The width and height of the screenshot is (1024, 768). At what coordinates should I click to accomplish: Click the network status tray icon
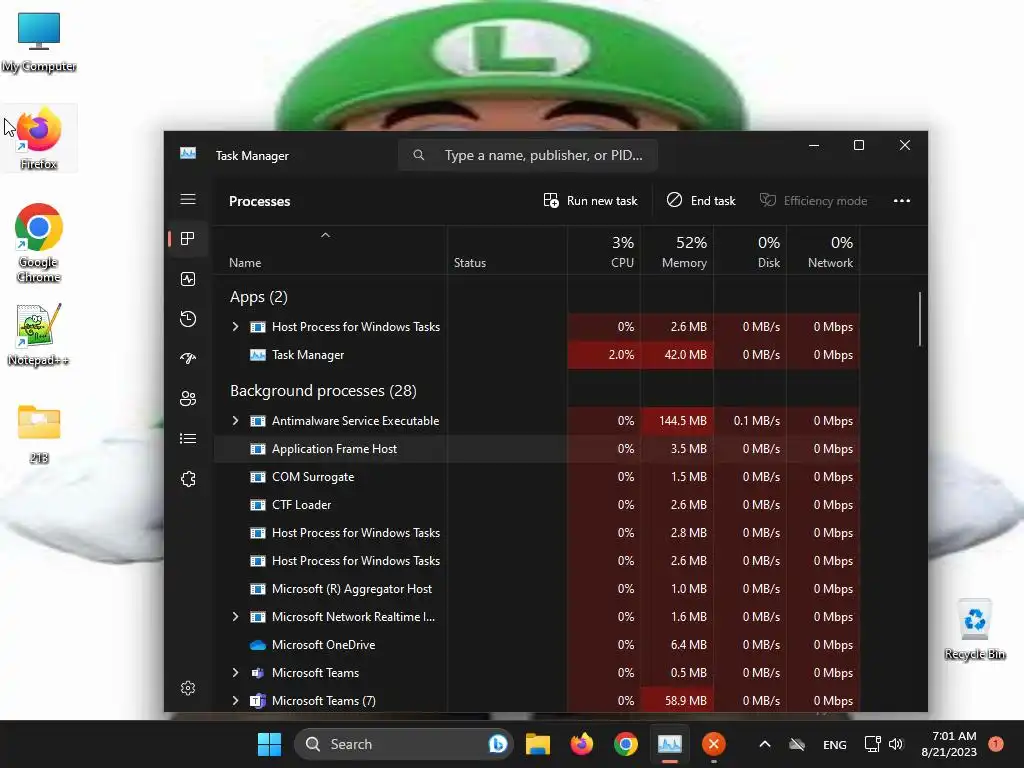[872, 744]
